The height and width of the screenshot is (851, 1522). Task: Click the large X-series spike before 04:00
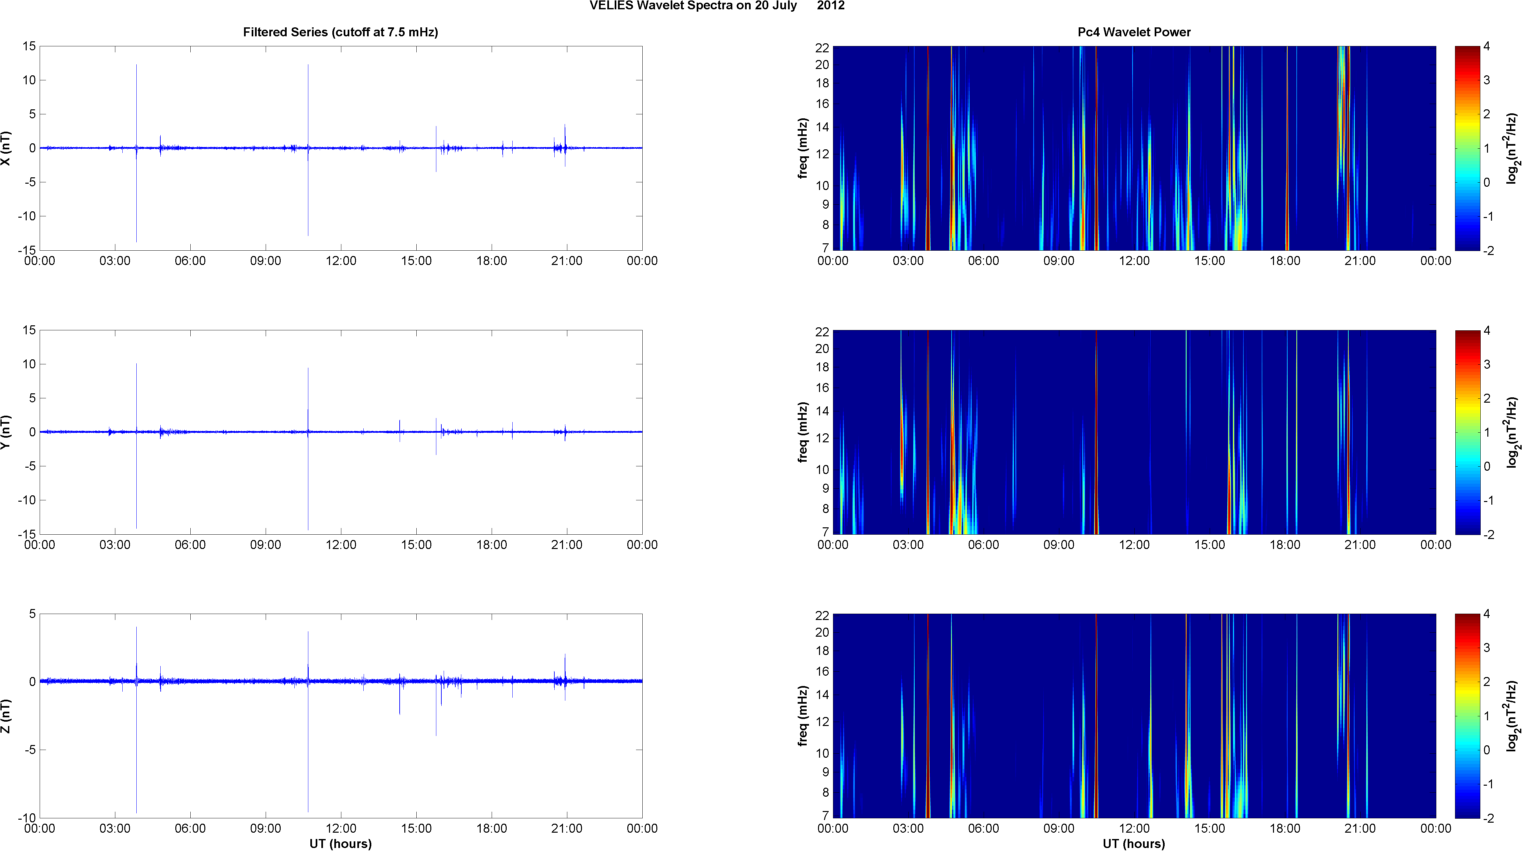point(137,100)
